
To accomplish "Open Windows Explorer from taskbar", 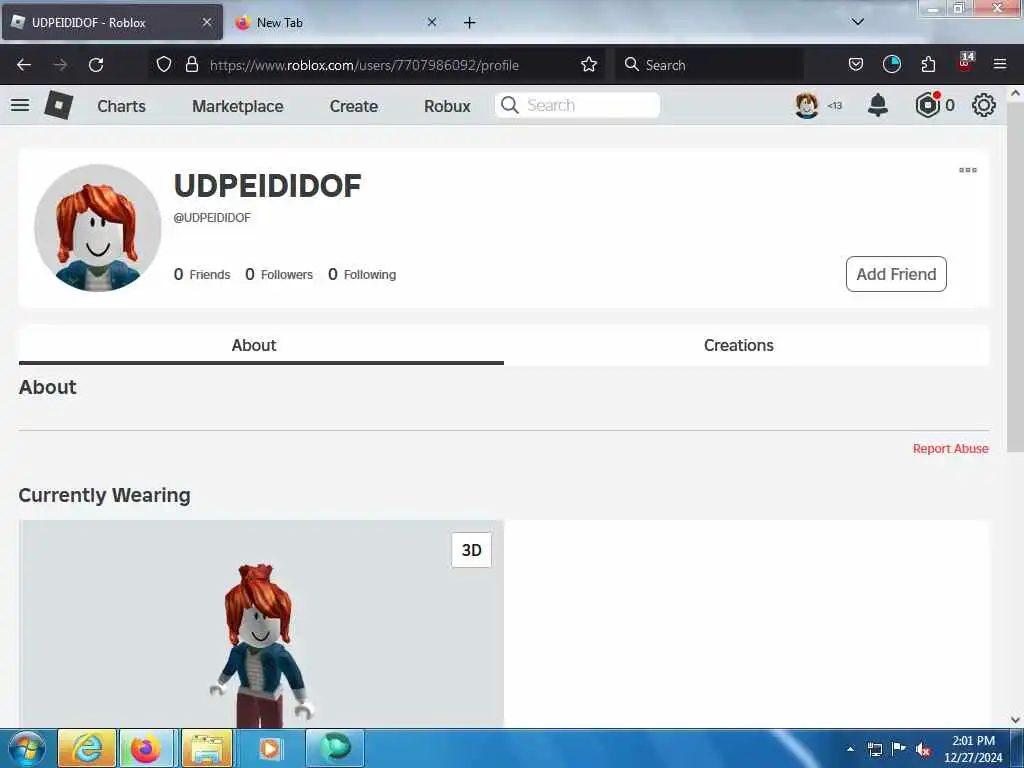I will (207, 748).
